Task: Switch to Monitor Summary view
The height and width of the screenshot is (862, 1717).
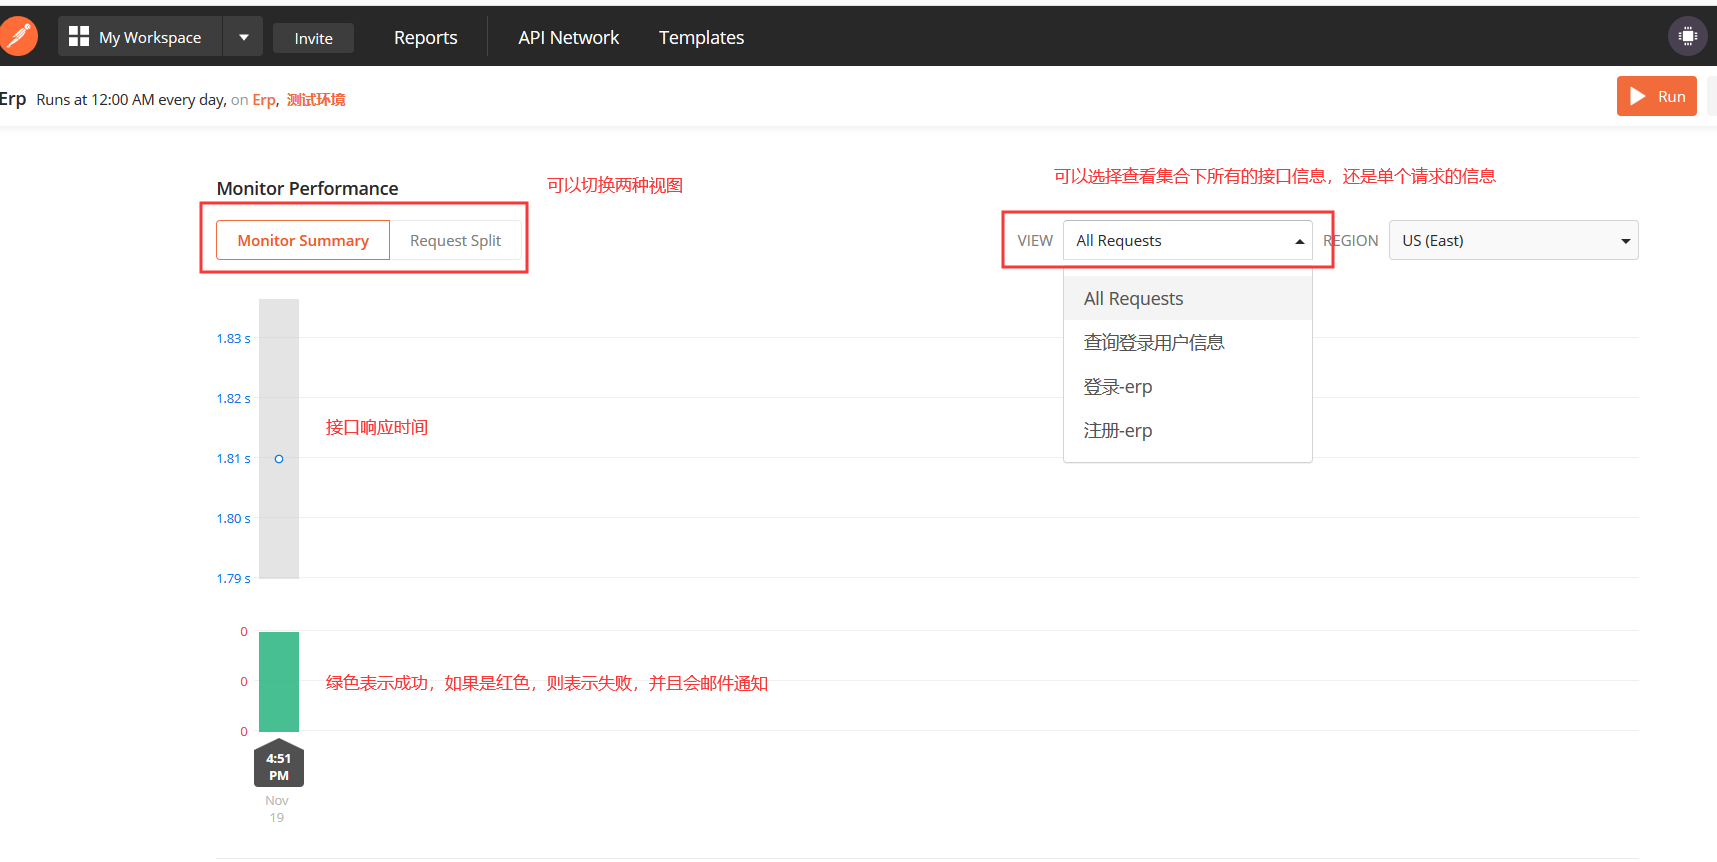Action: [303, 241]
